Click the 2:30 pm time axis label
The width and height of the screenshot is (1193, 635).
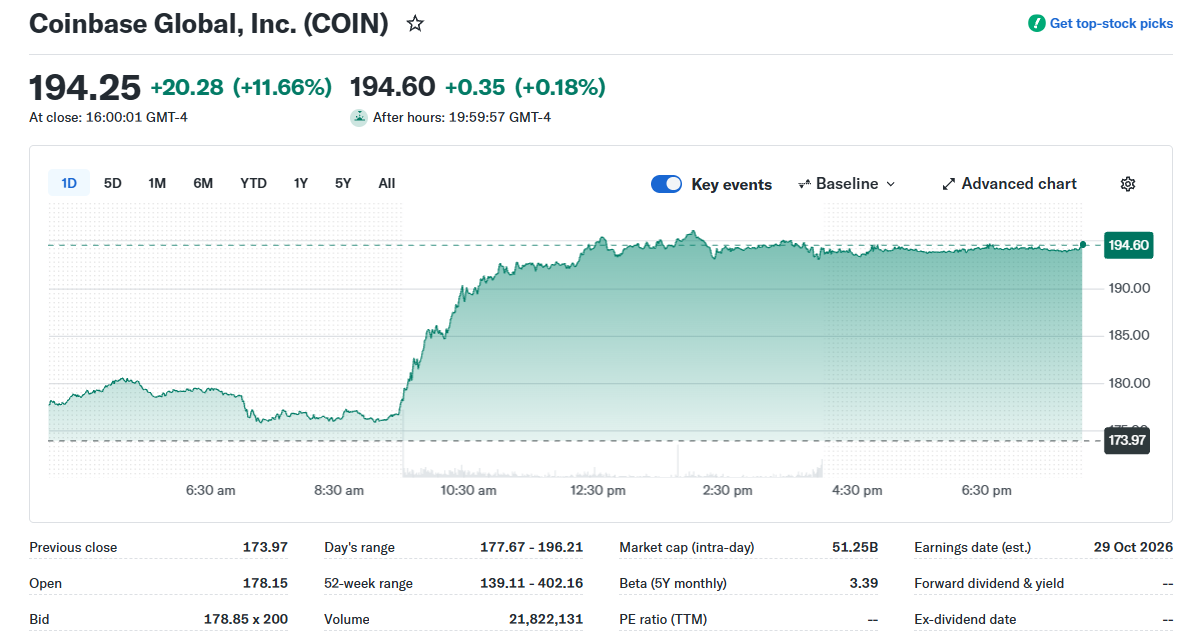(x=727, y=491)
